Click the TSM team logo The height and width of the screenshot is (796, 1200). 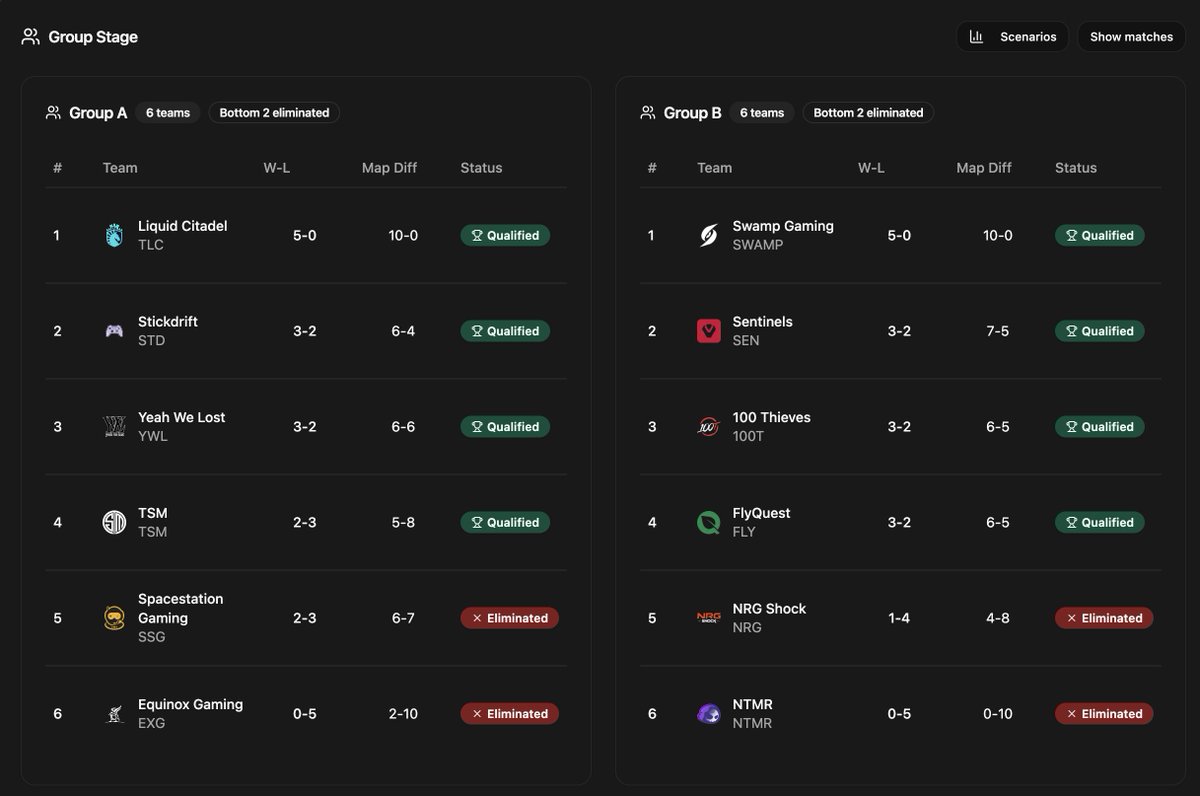[114, 522]
